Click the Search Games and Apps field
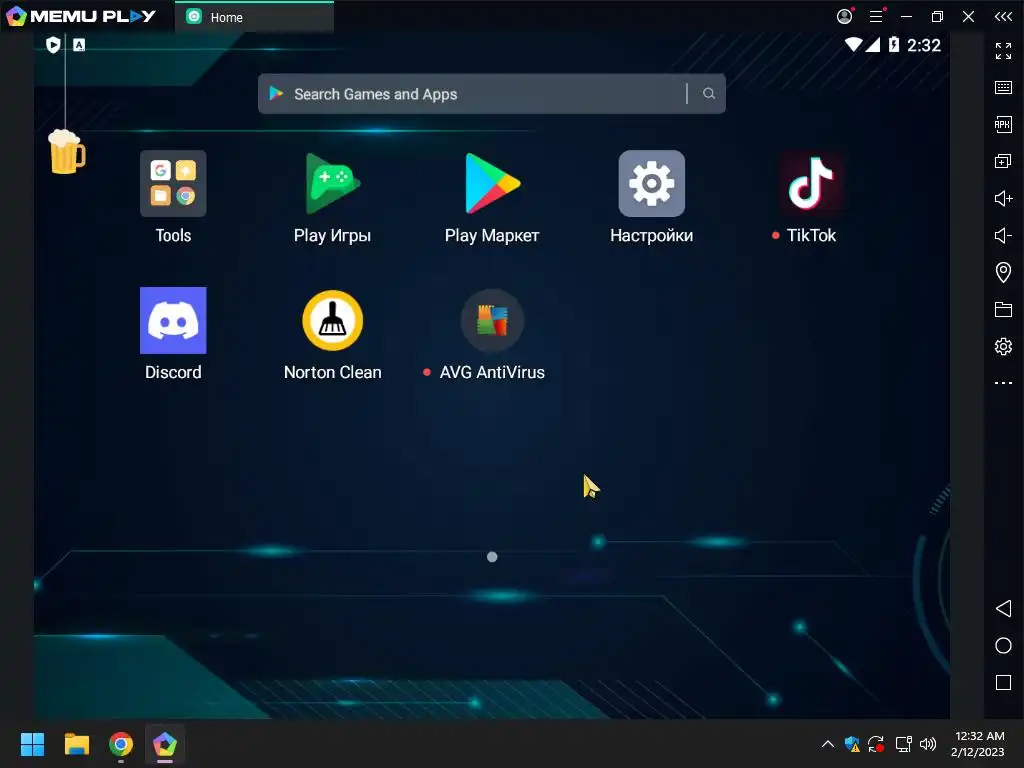1024x768 pixels. click(491, 94)
